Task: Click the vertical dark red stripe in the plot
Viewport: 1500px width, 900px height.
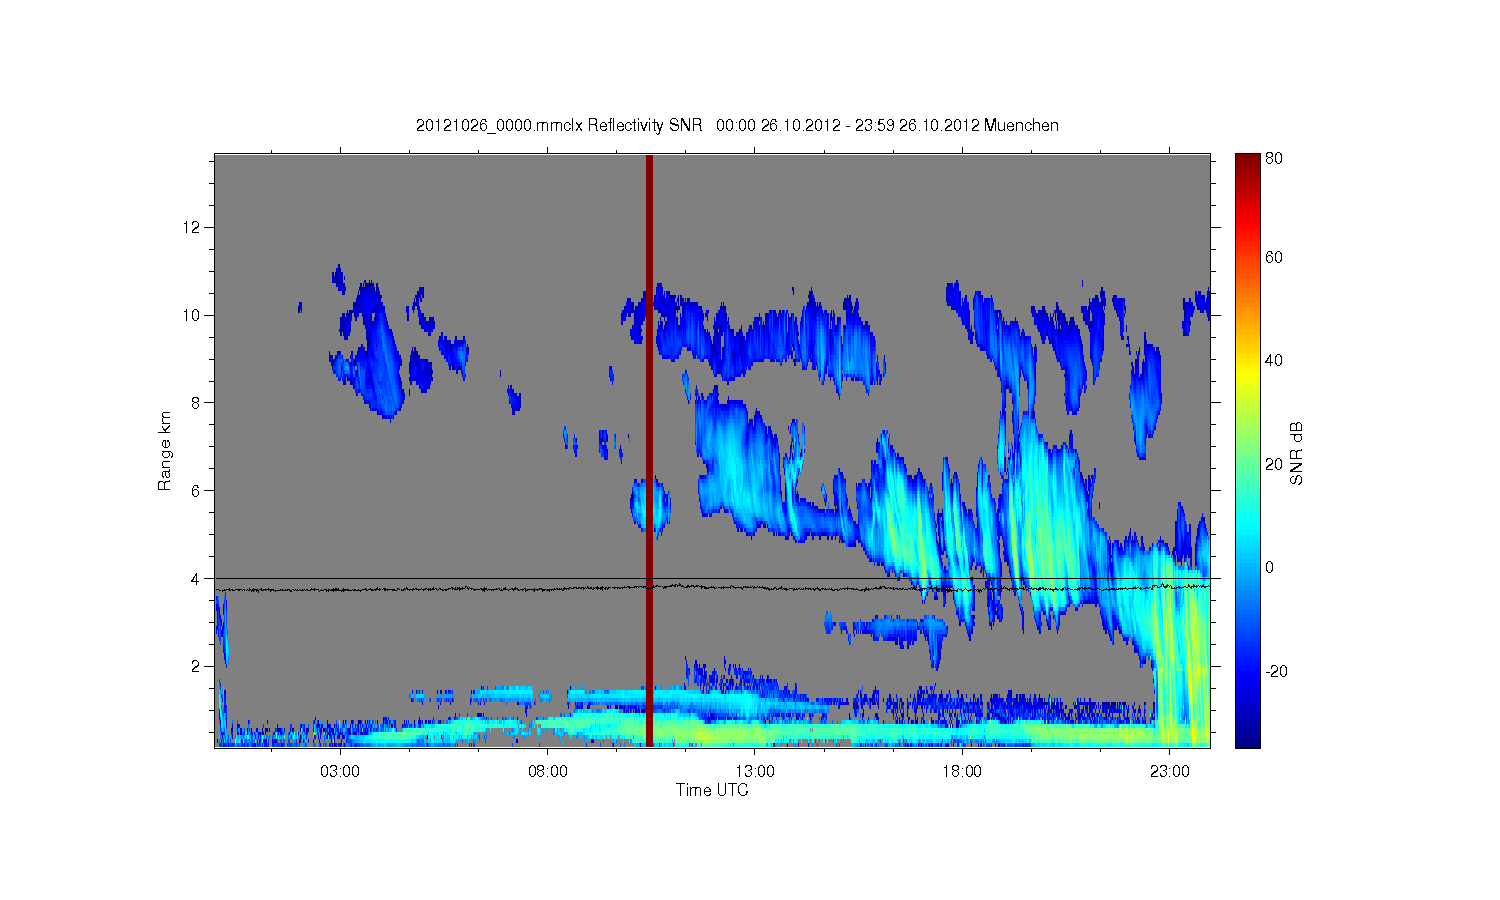Action: tap(649, 450)
